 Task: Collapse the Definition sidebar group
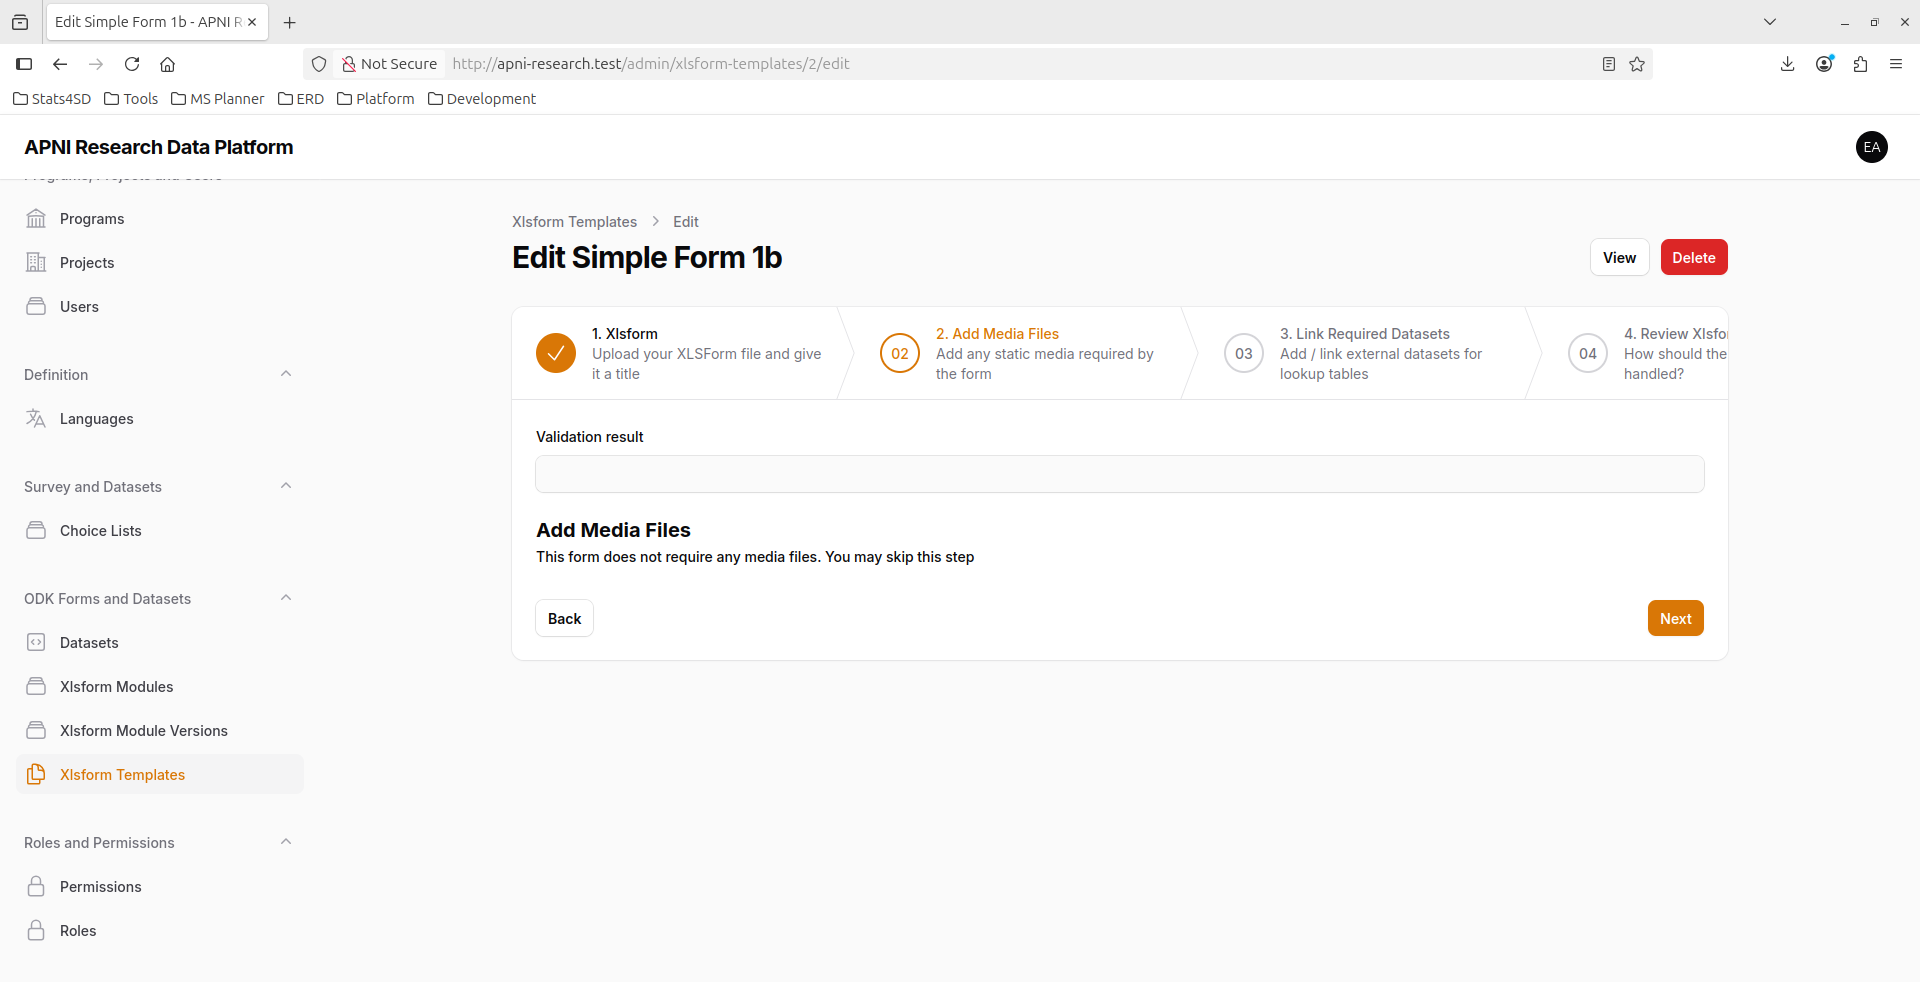[286, 374]
